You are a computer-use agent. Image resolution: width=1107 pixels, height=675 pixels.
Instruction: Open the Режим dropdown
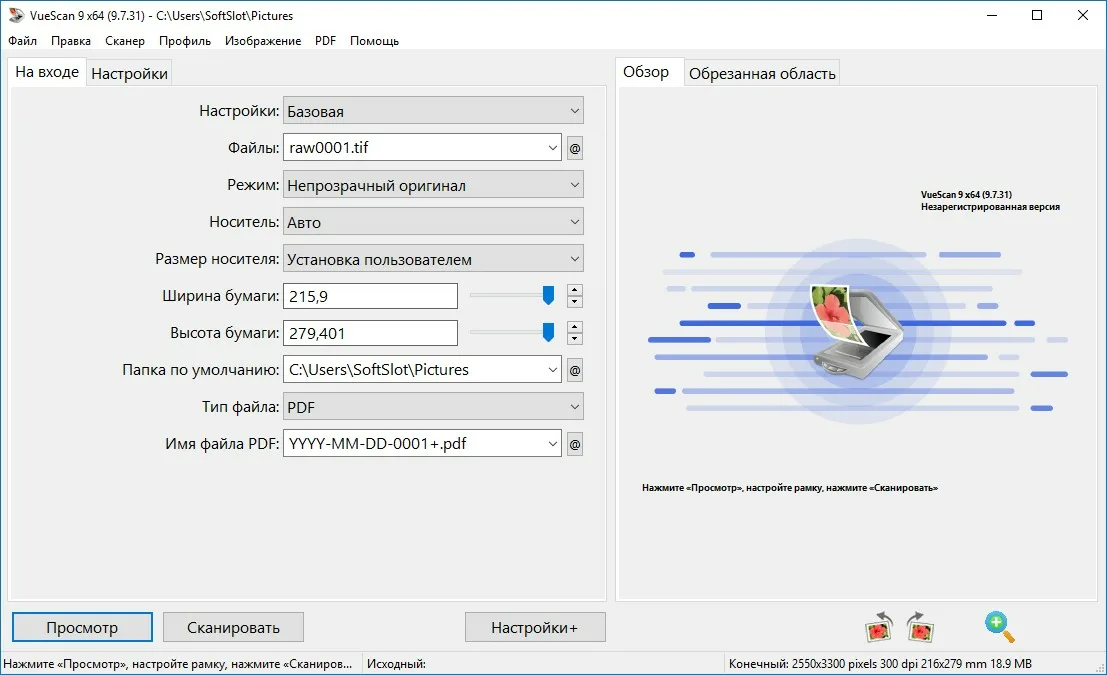[x=433, y=185]
